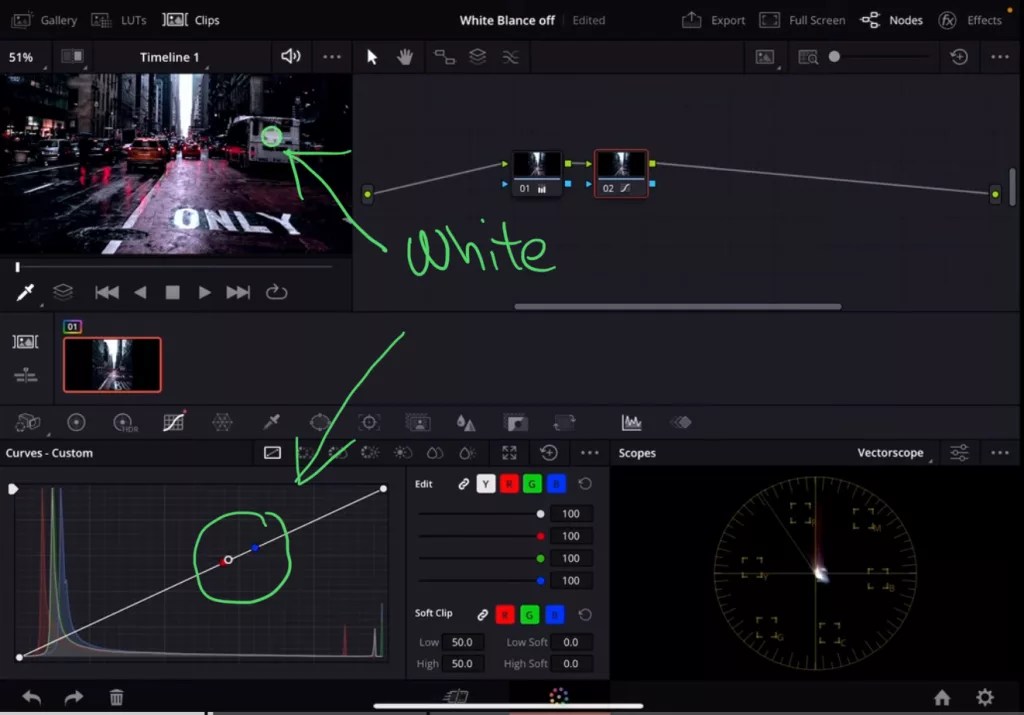Viewport: 1024px width, 715px height.
Task: Select the Qualifier eyedropper tool
Action: [x=270, y=422]
